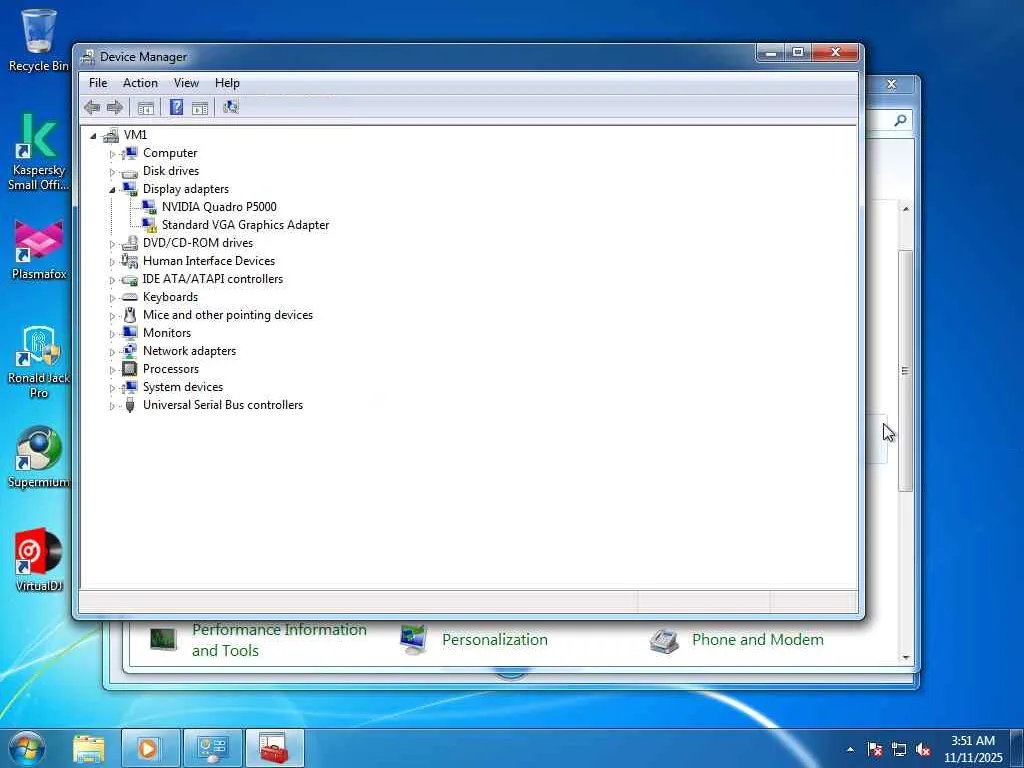Click the Control Panel taskbar button
This screenshot has height=768, width=1024.
(212, 748)
